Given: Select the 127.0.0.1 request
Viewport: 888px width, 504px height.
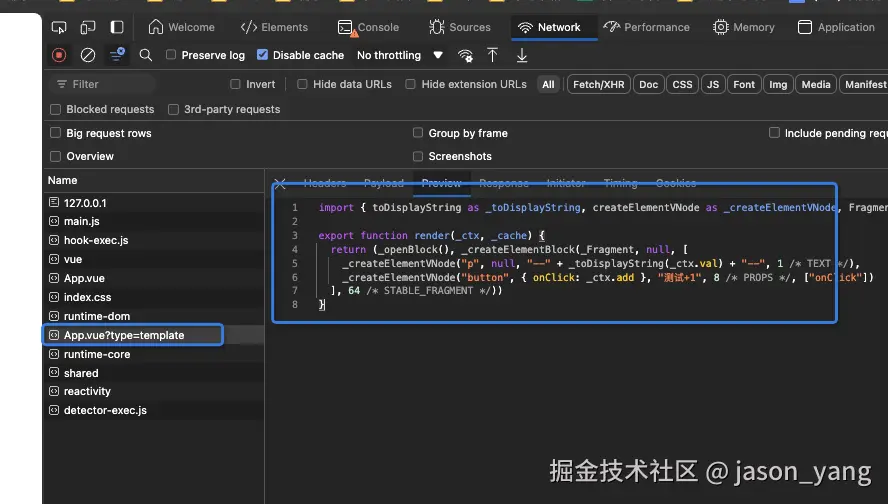Looking at the screenshot, I should [153, 203].
